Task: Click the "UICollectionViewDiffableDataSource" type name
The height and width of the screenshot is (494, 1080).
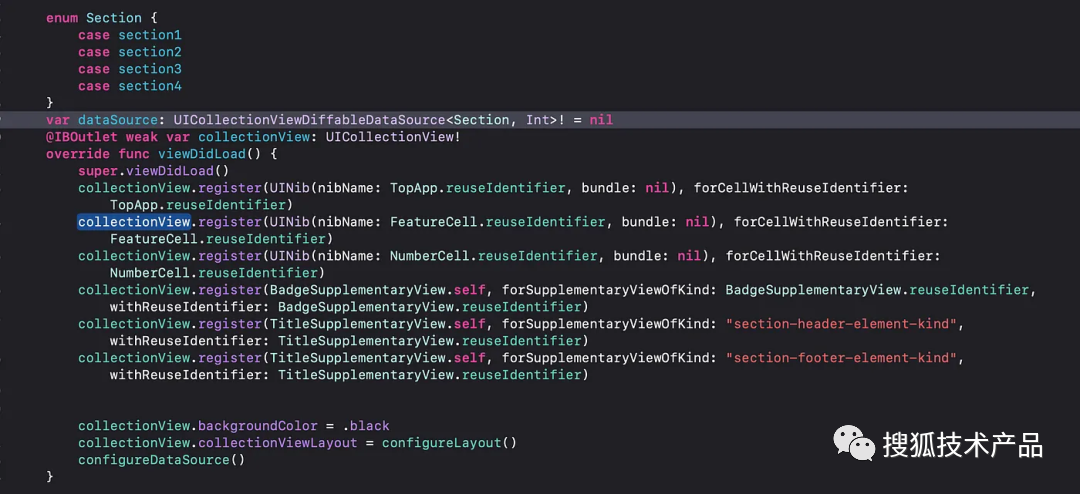Action: pos(309,120)
